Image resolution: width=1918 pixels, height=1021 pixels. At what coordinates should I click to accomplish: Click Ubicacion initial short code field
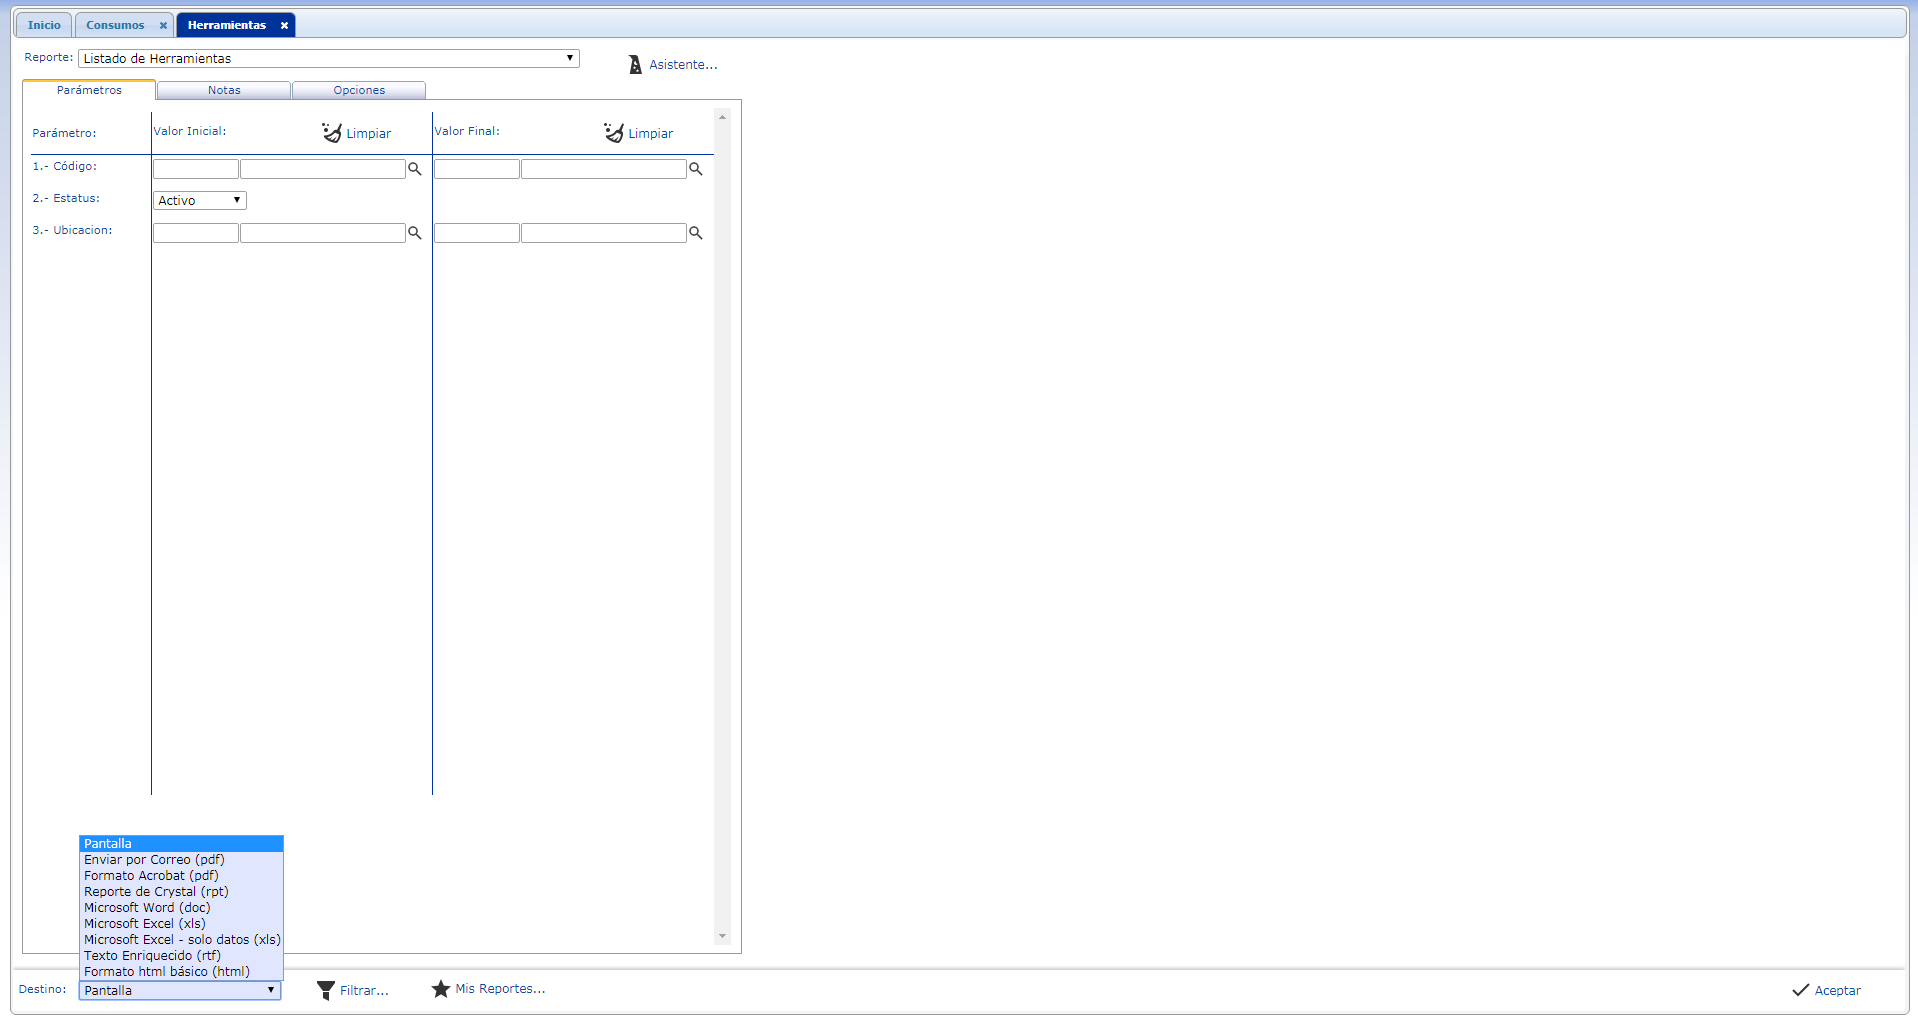click(x=196, y=233)
